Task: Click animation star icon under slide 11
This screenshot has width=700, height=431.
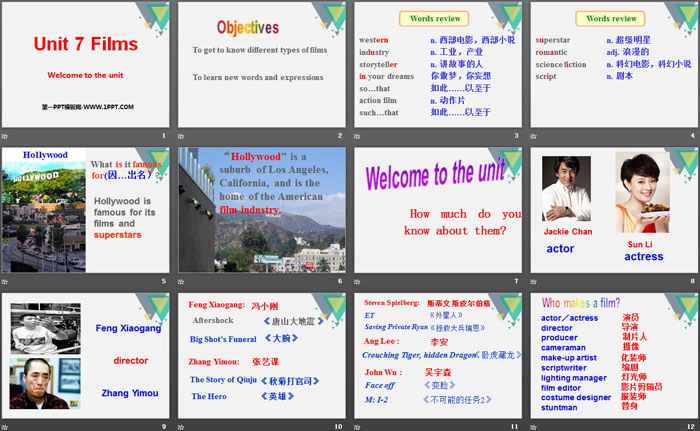Action: pos(357,427)
